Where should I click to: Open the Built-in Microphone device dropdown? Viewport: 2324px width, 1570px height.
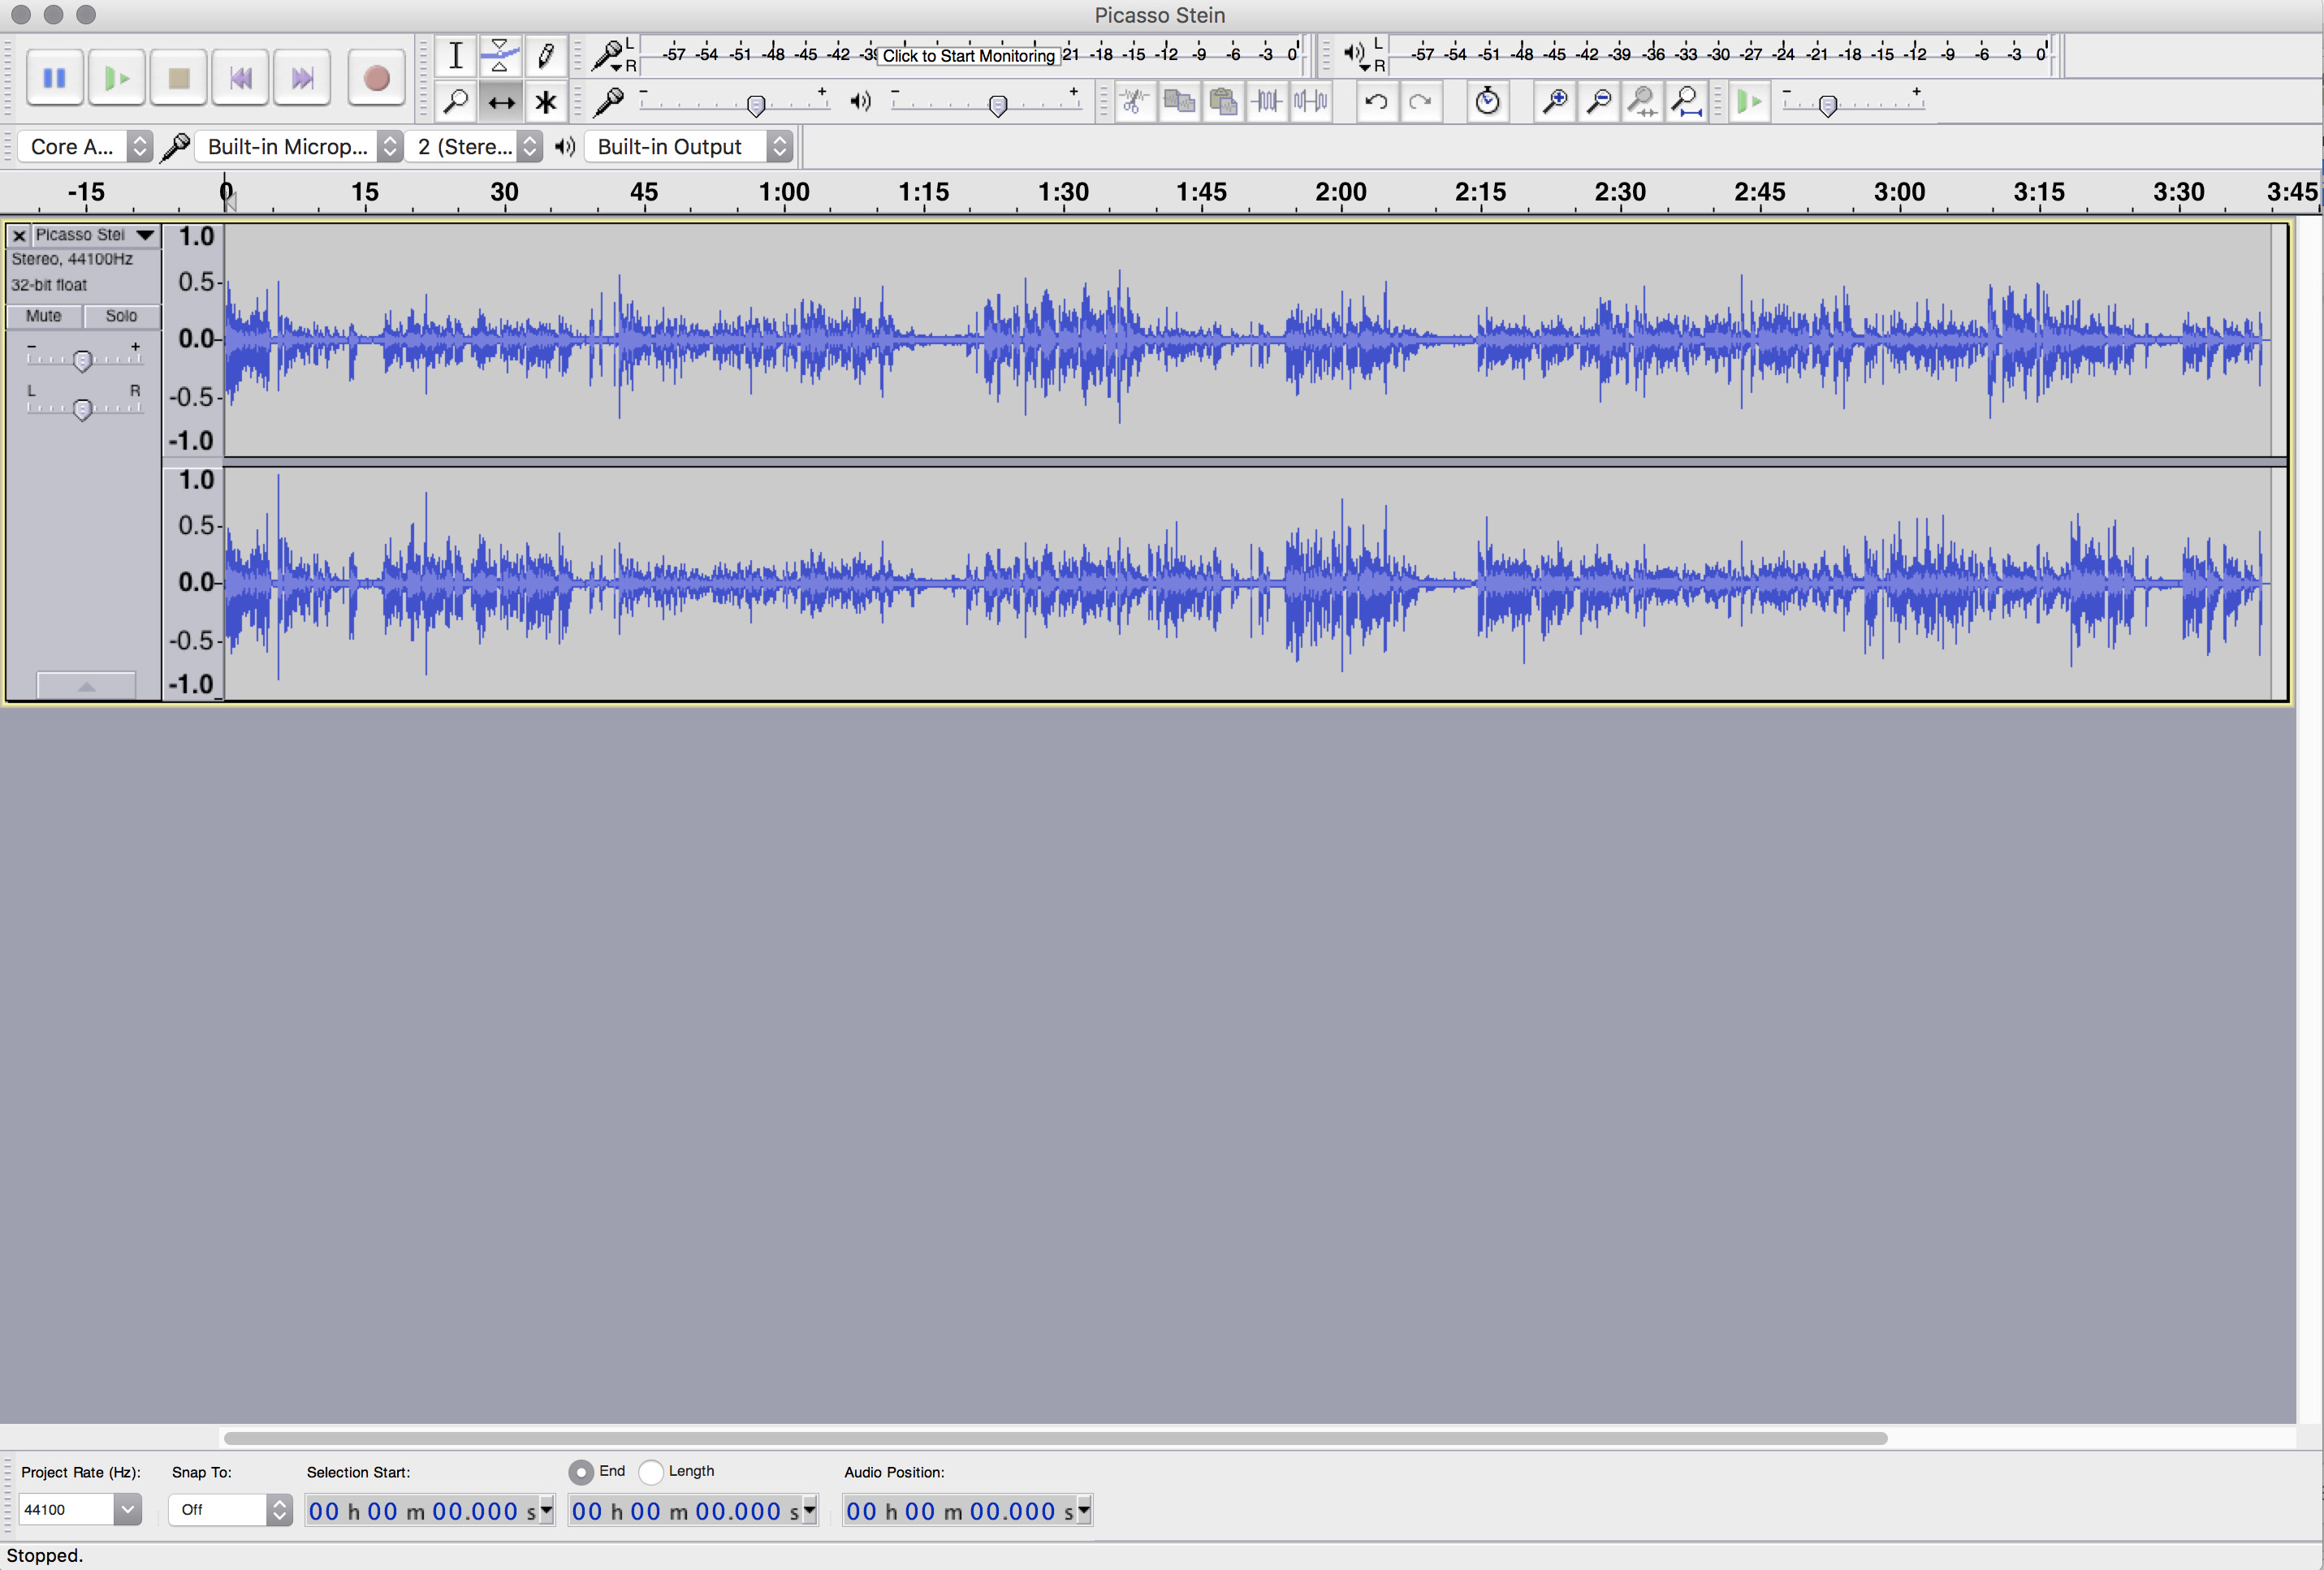coord(299,147)
